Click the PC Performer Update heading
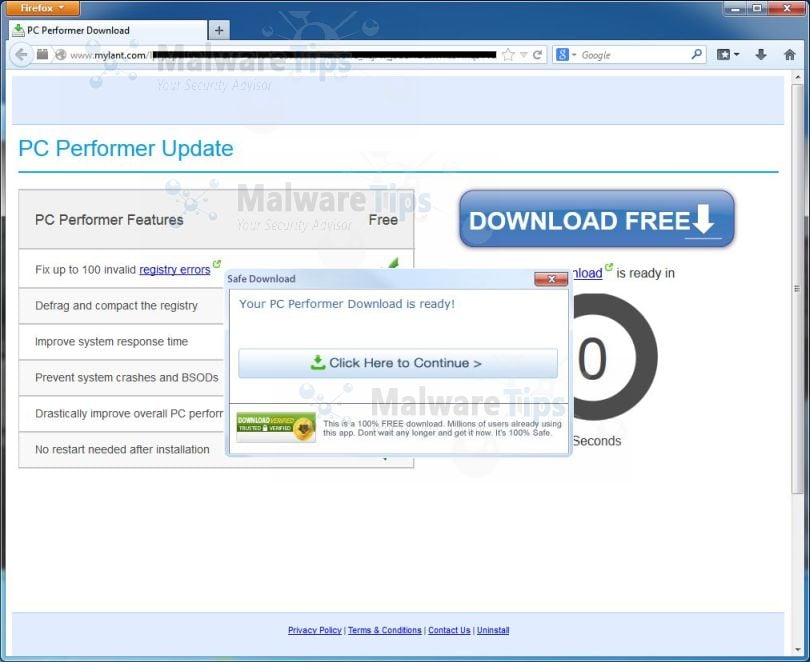Screen dimensions: 810x662 pyautogui.click(x=126, y=149)
